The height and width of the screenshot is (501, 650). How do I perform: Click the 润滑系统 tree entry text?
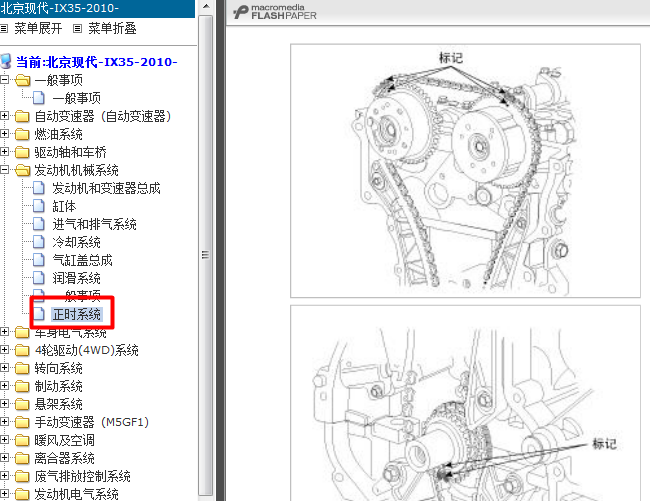point(77,278)
